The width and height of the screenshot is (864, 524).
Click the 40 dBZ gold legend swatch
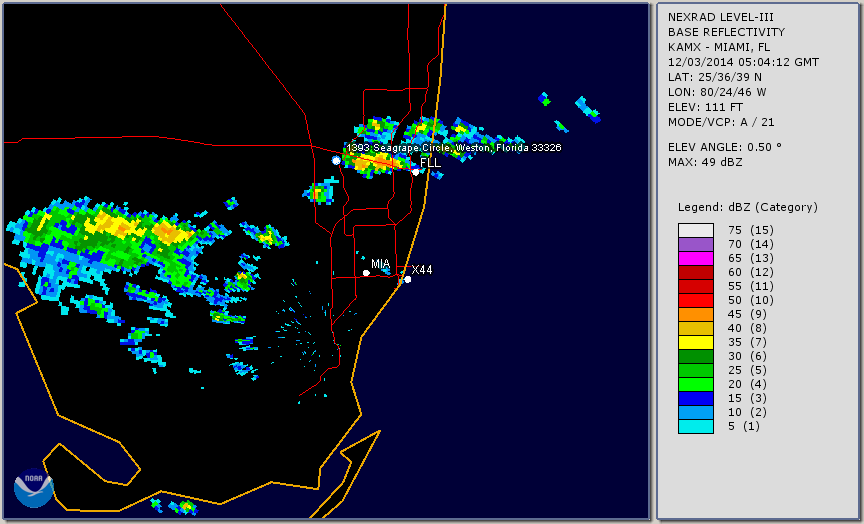pos(695,328)
